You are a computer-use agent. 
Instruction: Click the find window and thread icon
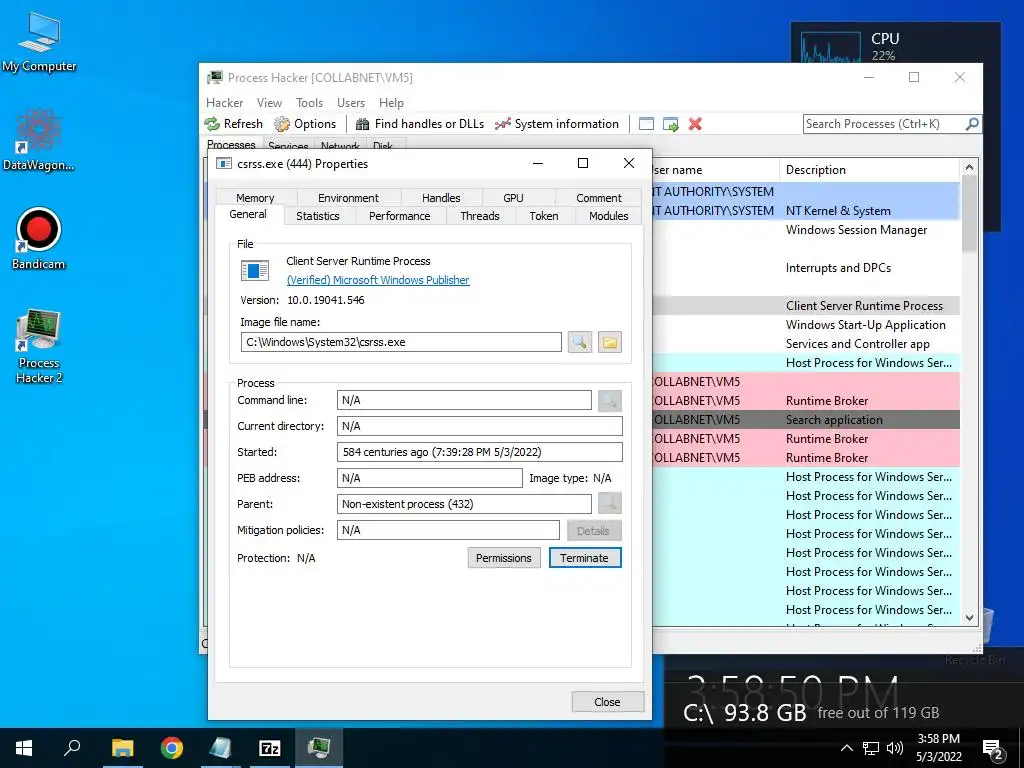click(x=671, y=123)
